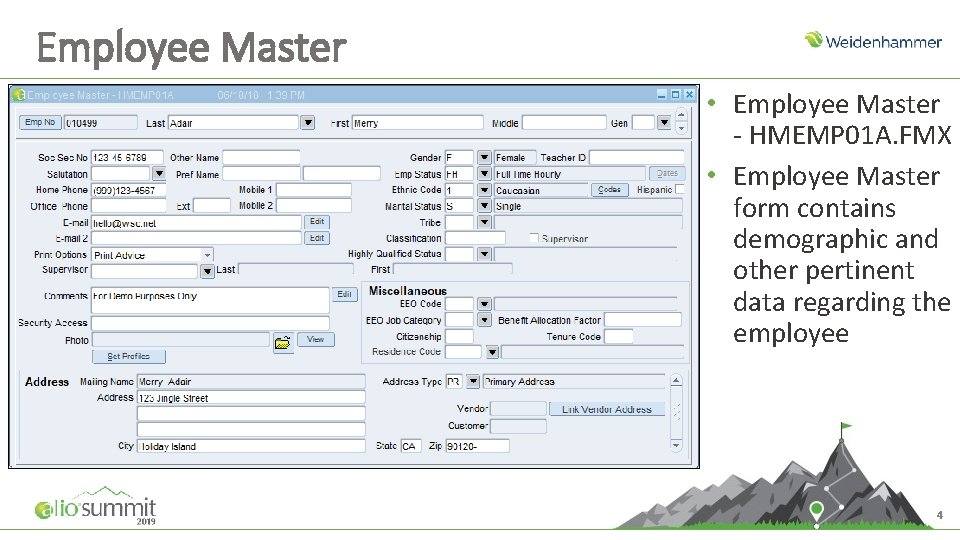Click the Vendor field
The height and width of the screenshot is (540, 960).
tap(519, 409)
